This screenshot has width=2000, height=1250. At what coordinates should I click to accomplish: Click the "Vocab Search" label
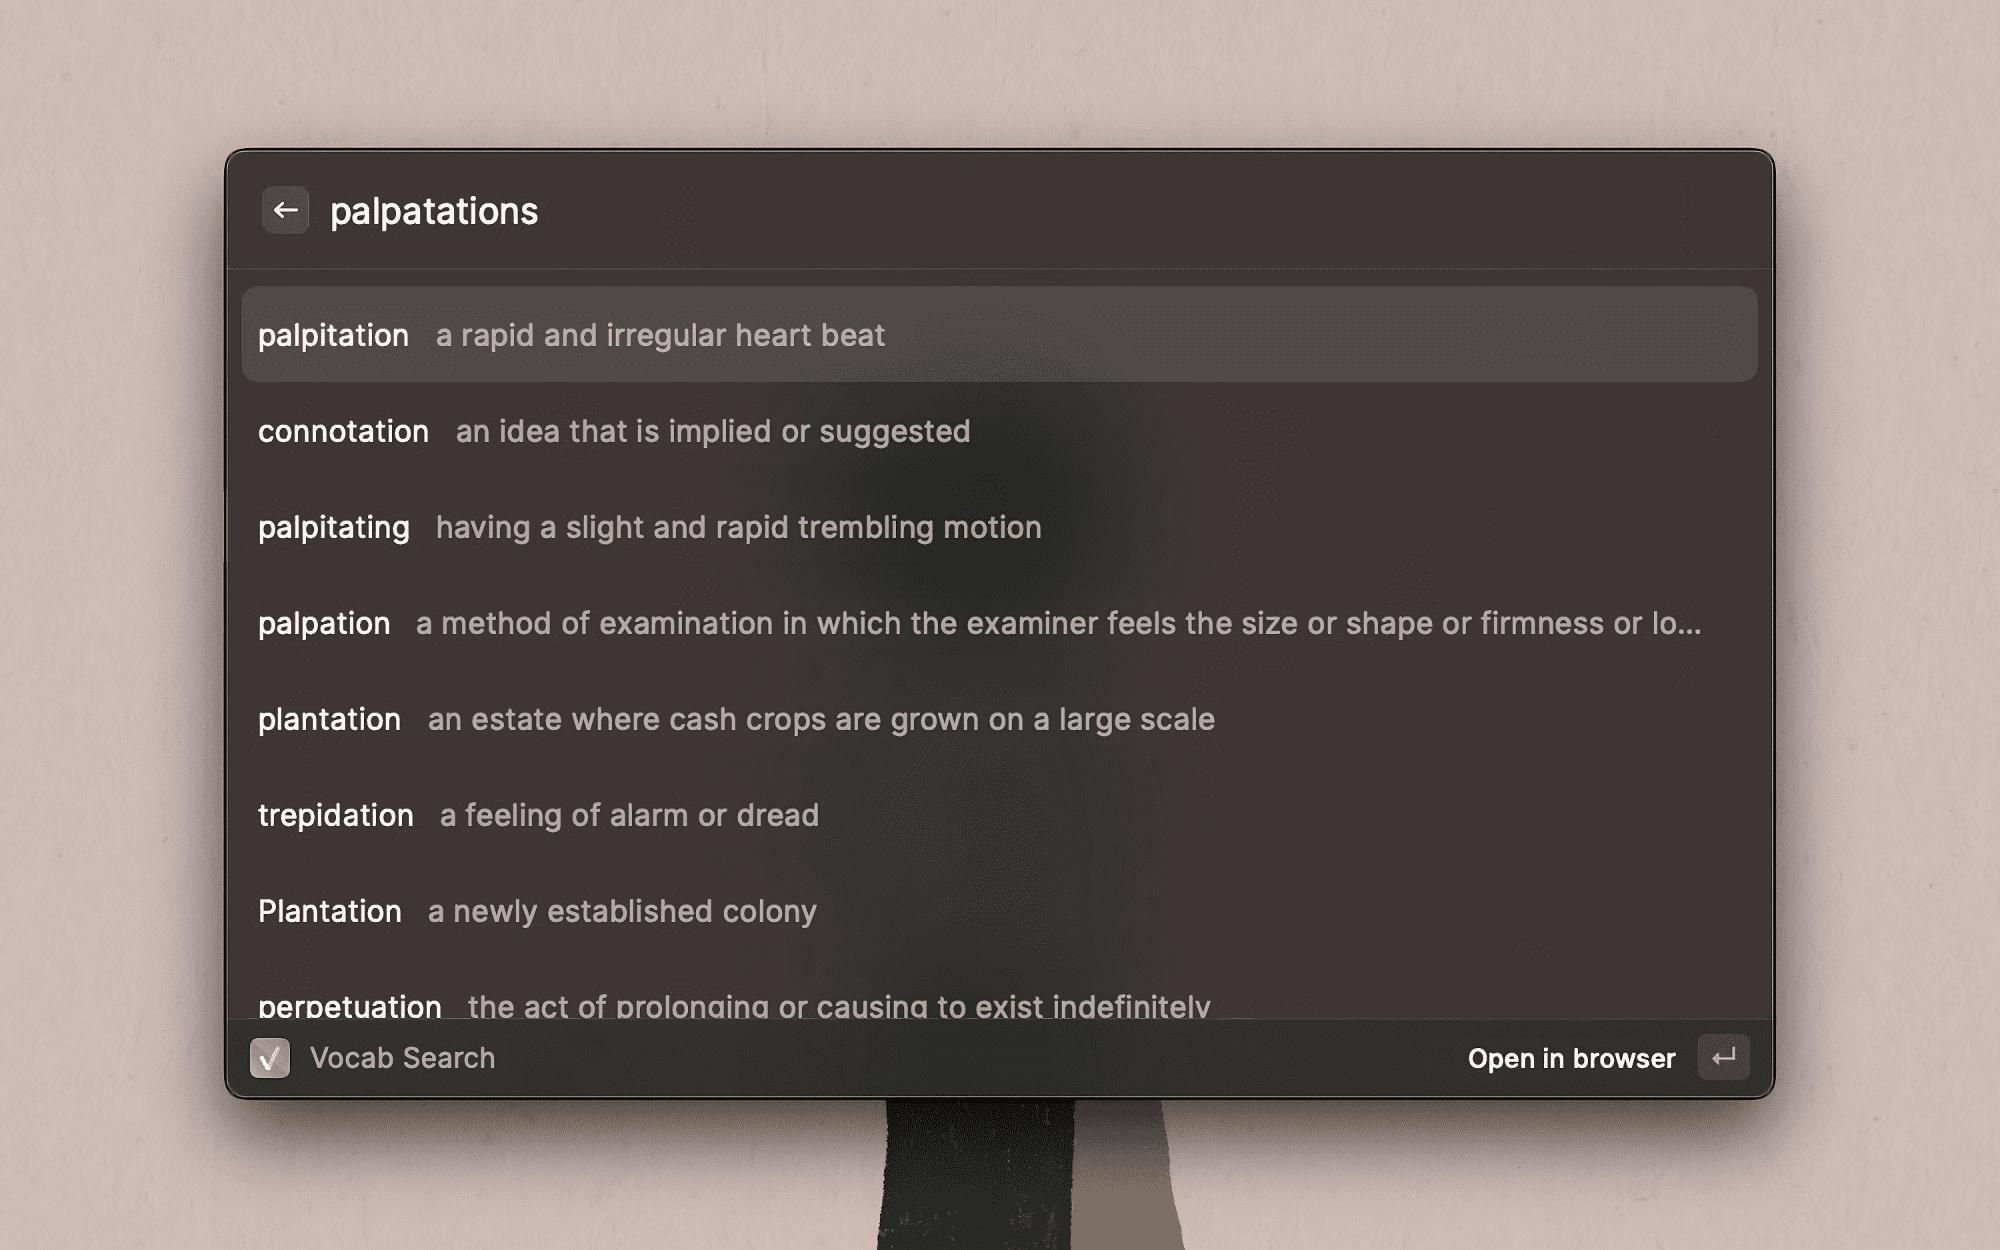click(x=402, y=1058)
